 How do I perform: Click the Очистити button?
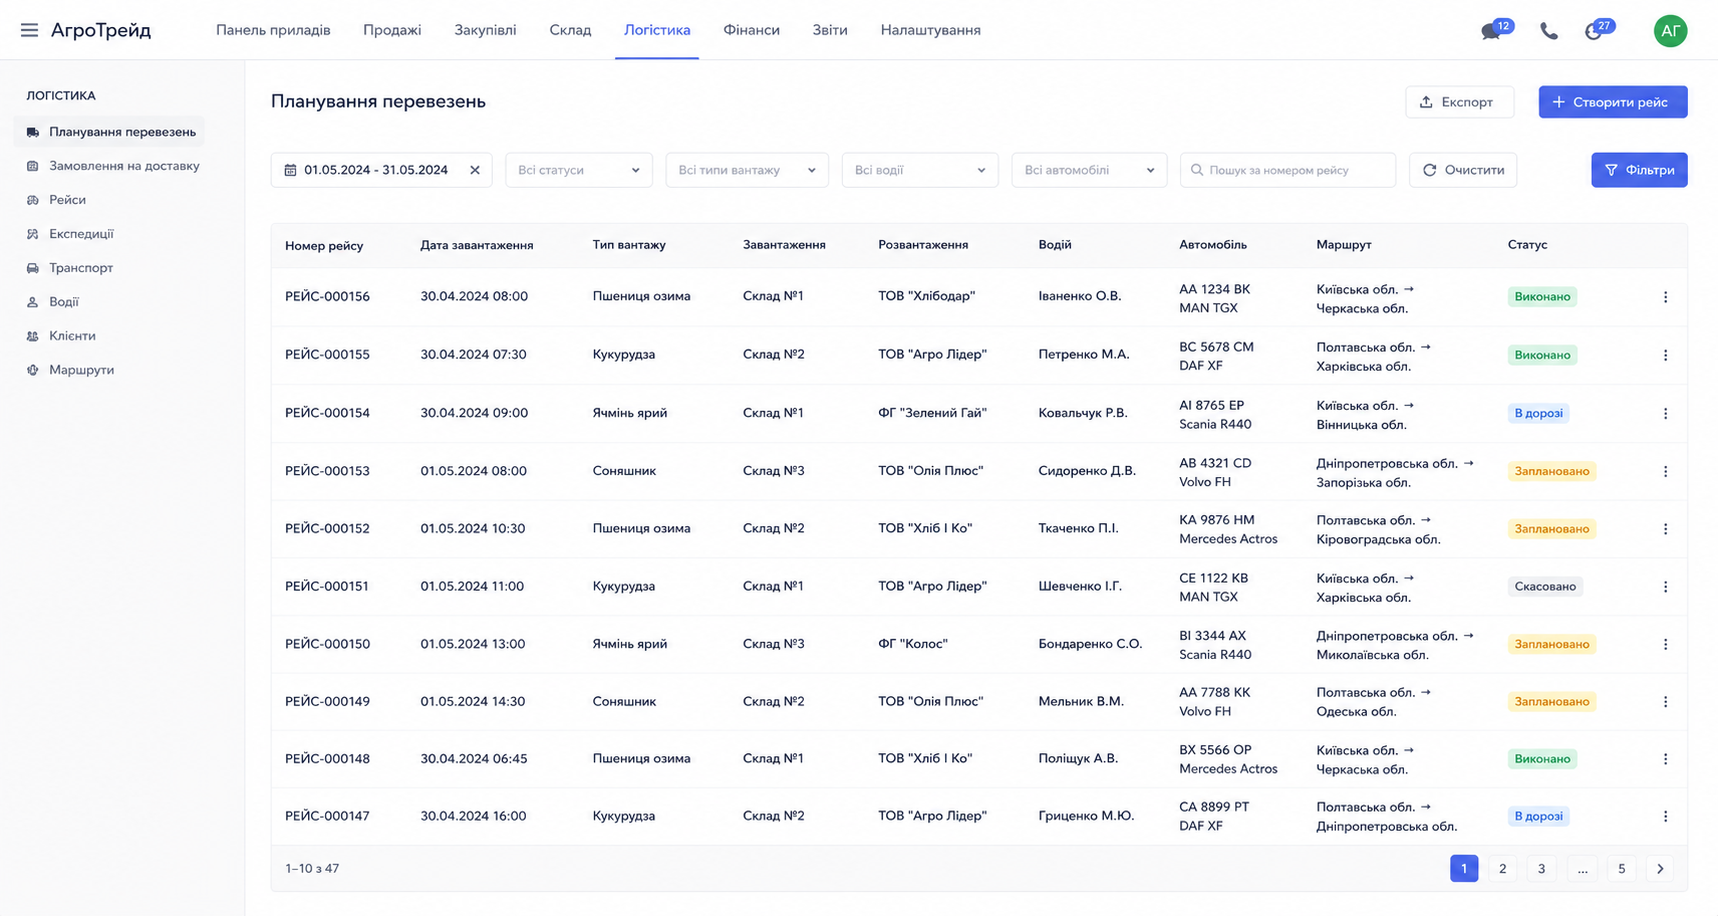(1463, 170)
